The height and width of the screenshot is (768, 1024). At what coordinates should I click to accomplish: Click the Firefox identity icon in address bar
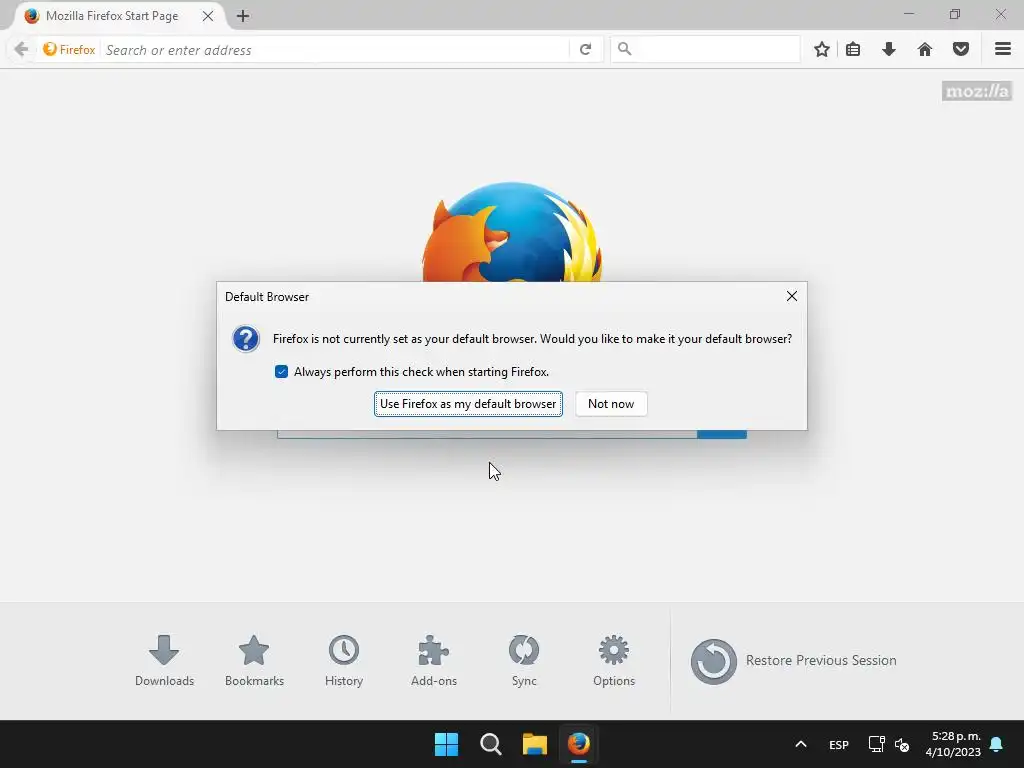[69, 50]
